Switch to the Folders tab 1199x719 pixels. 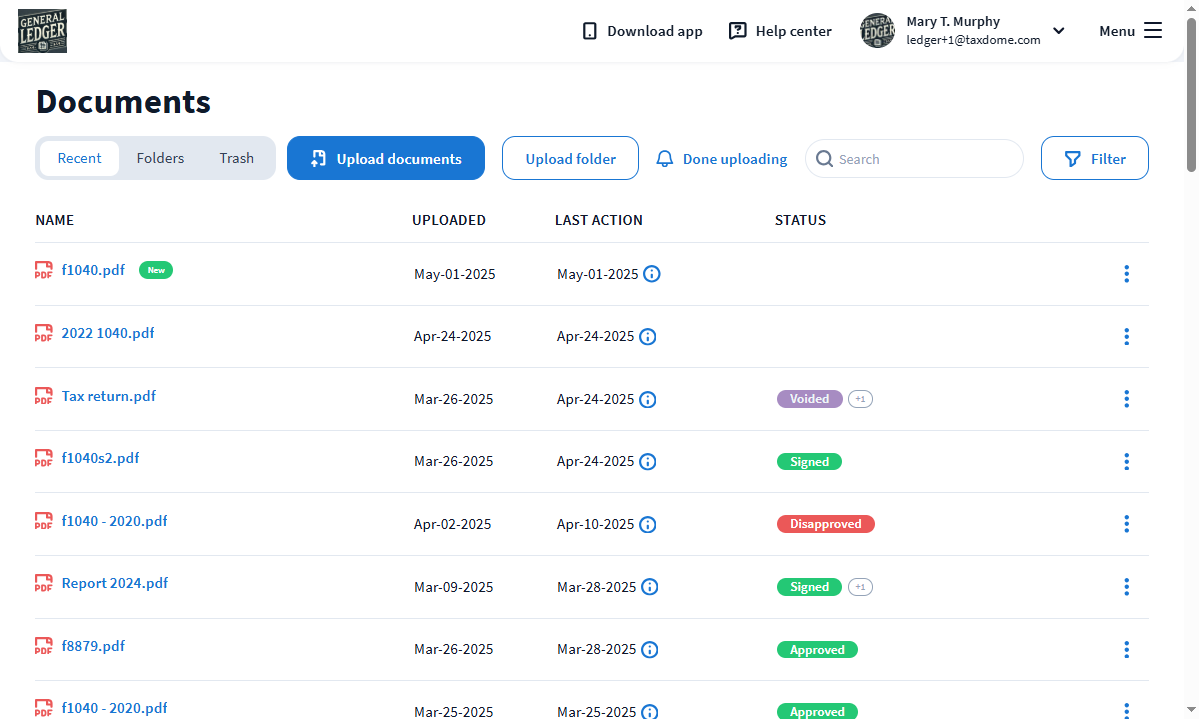160,158
